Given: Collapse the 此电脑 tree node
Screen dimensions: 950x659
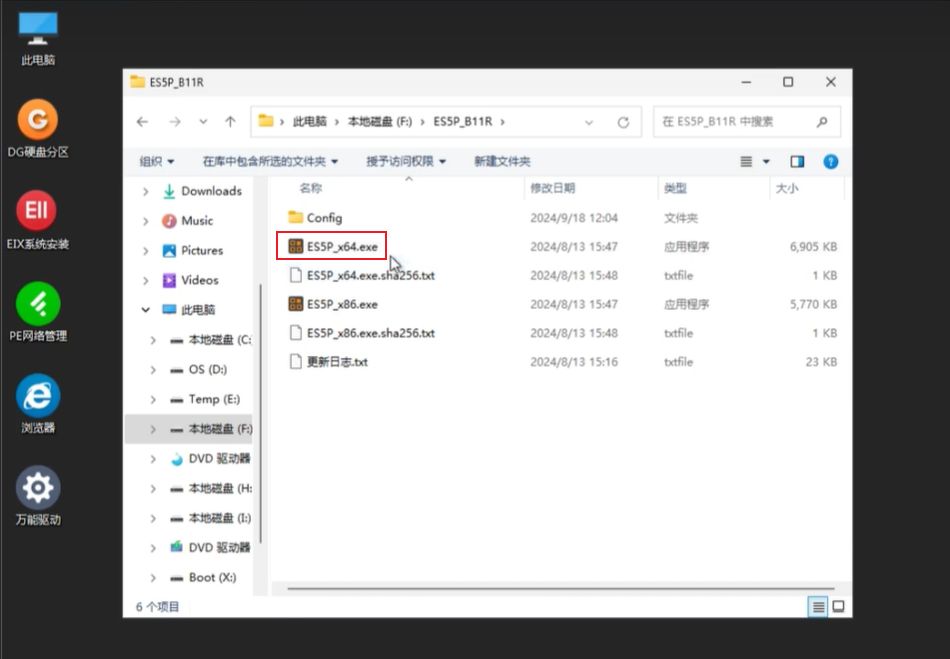Looking at the screenshot, I should click(146, 310).
